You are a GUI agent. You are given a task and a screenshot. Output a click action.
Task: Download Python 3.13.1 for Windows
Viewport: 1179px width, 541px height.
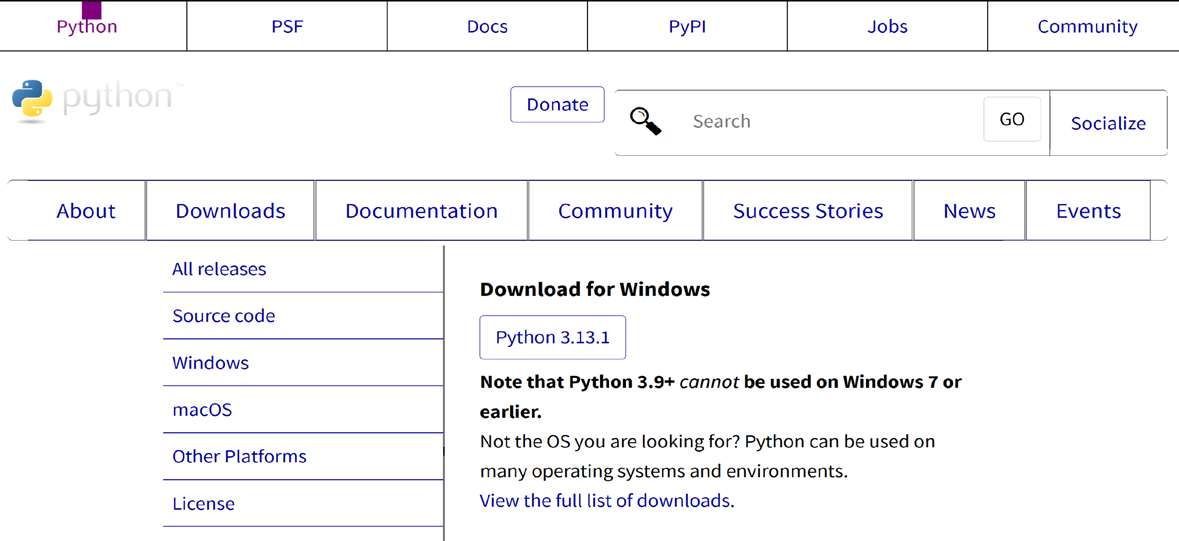point(552,338)
